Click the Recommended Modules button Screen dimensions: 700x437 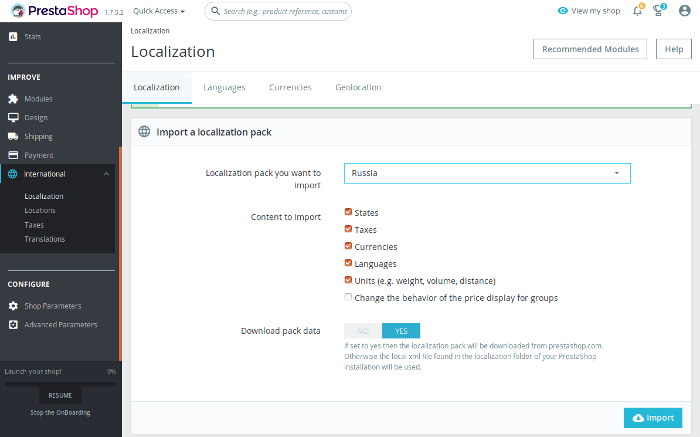click(x=590, y=49)
